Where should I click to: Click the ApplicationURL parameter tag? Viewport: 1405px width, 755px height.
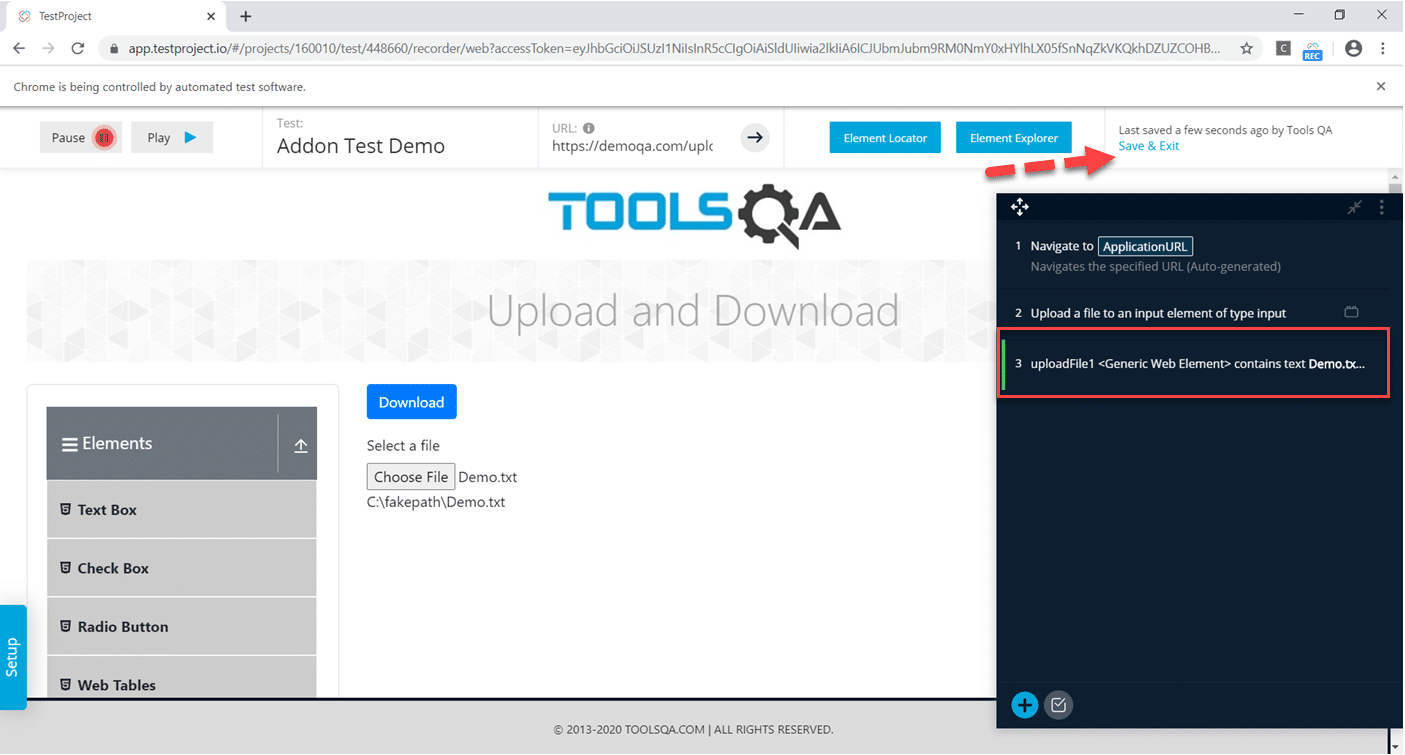pyautogui.click(x=1145, y=246)
